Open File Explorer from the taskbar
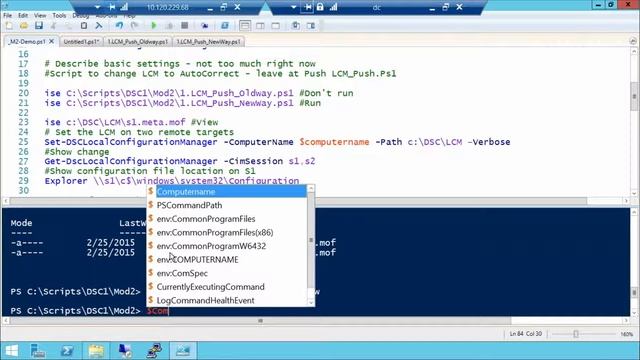640x360 pixels. pyautogui.click(x=96, y=351)
